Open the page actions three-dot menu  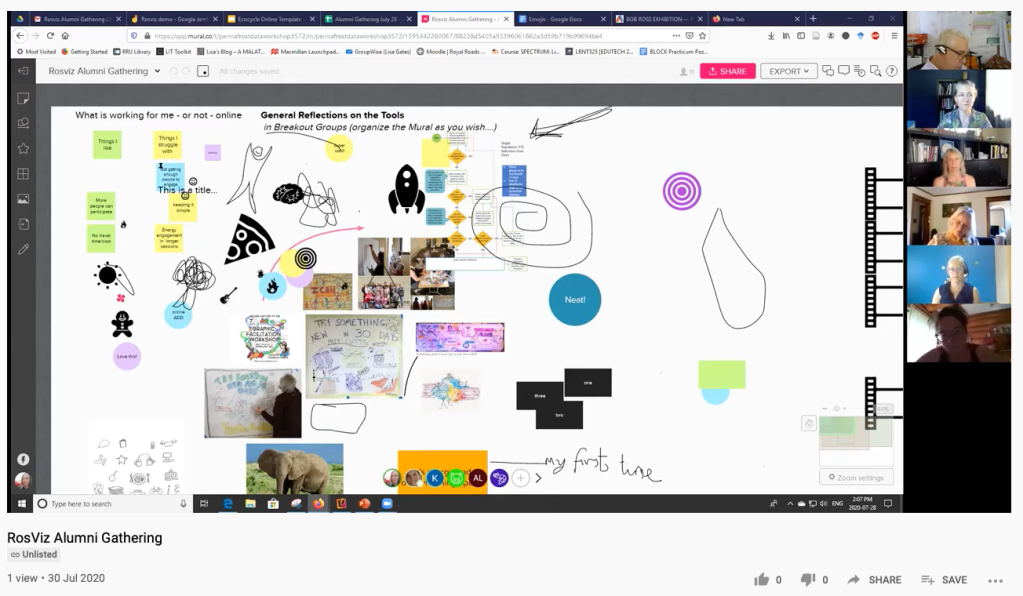[x=676, y=36]
